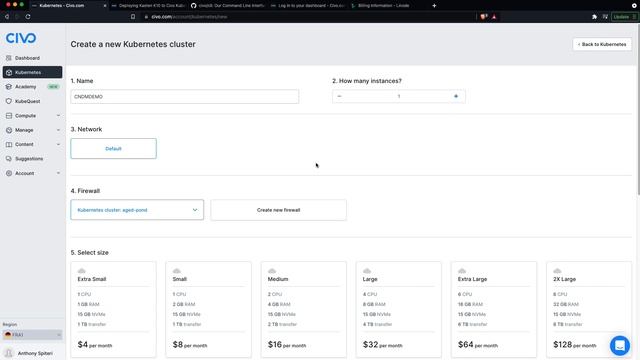Focus the cluster Name input field
Screen dimensions: 640x360
pyautogui.click(x=184, y=97)
